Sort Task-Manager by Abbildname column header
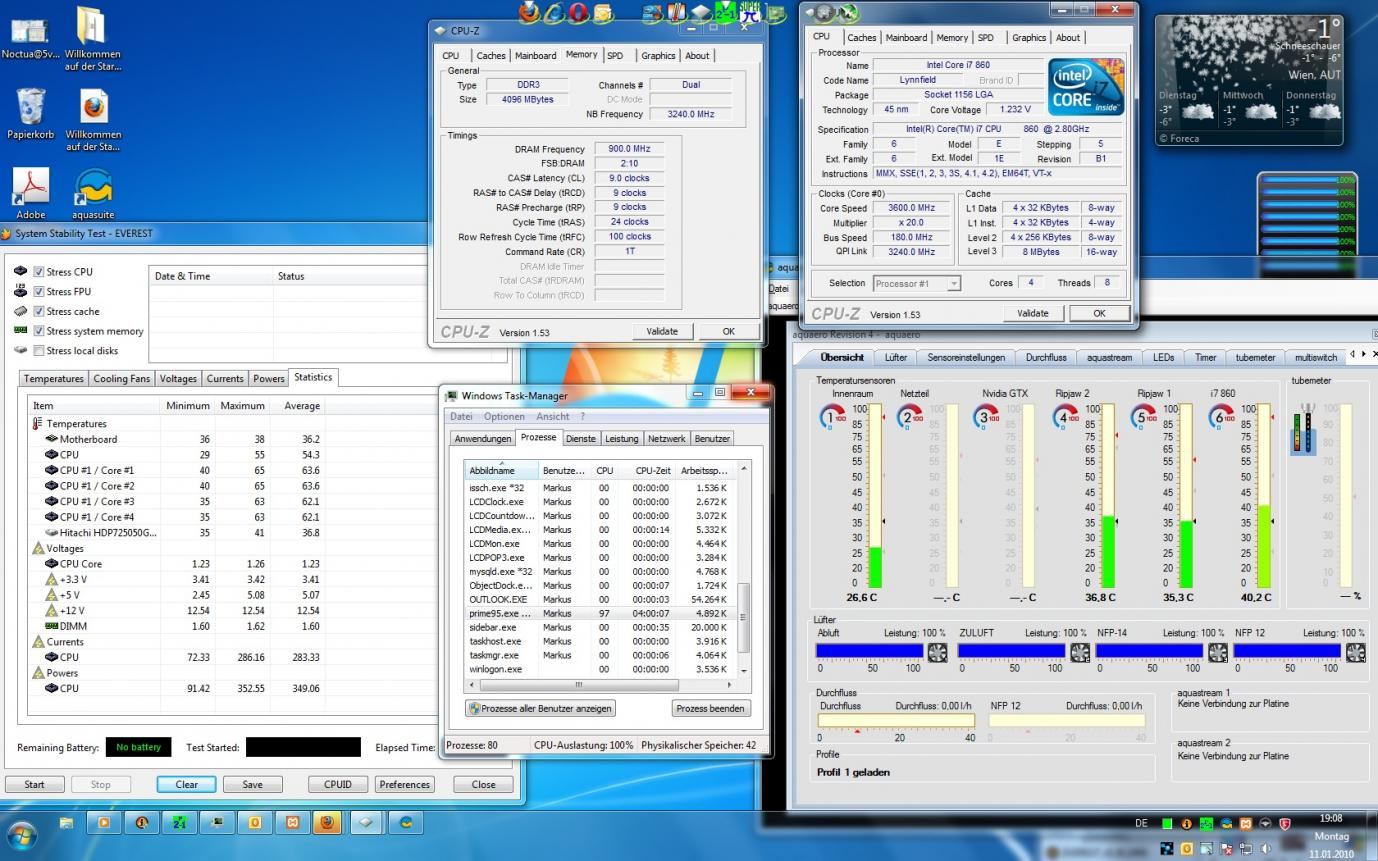 click(x=501, y=470)
